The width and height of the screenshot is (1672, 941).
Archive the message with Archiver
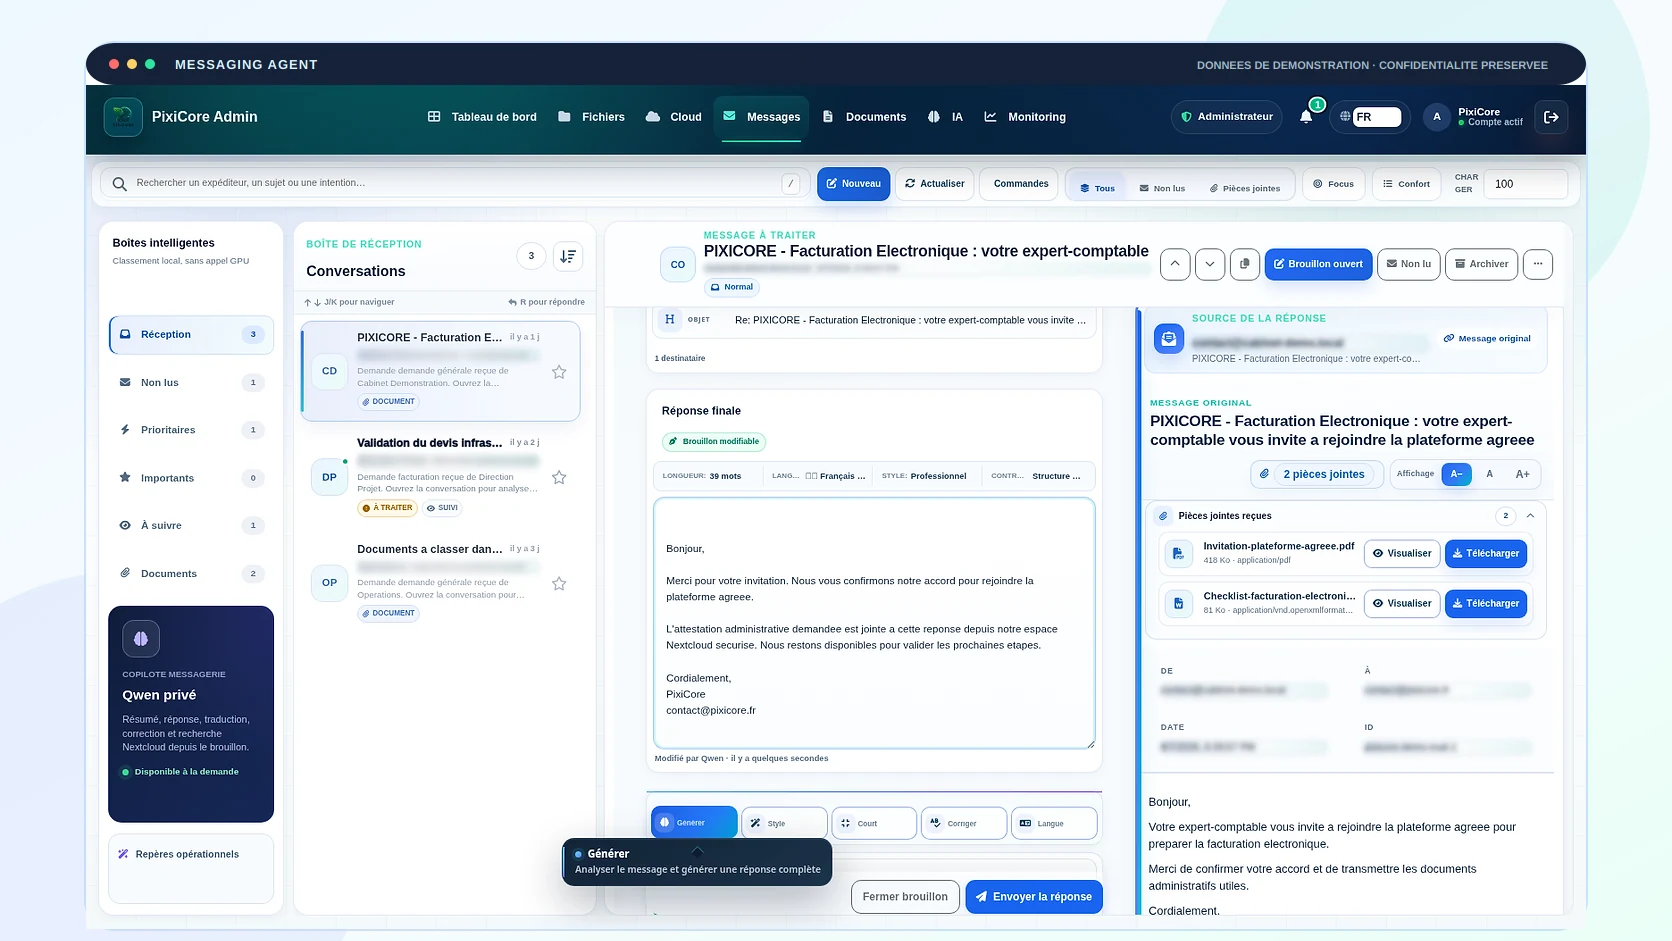point(1481,264)
